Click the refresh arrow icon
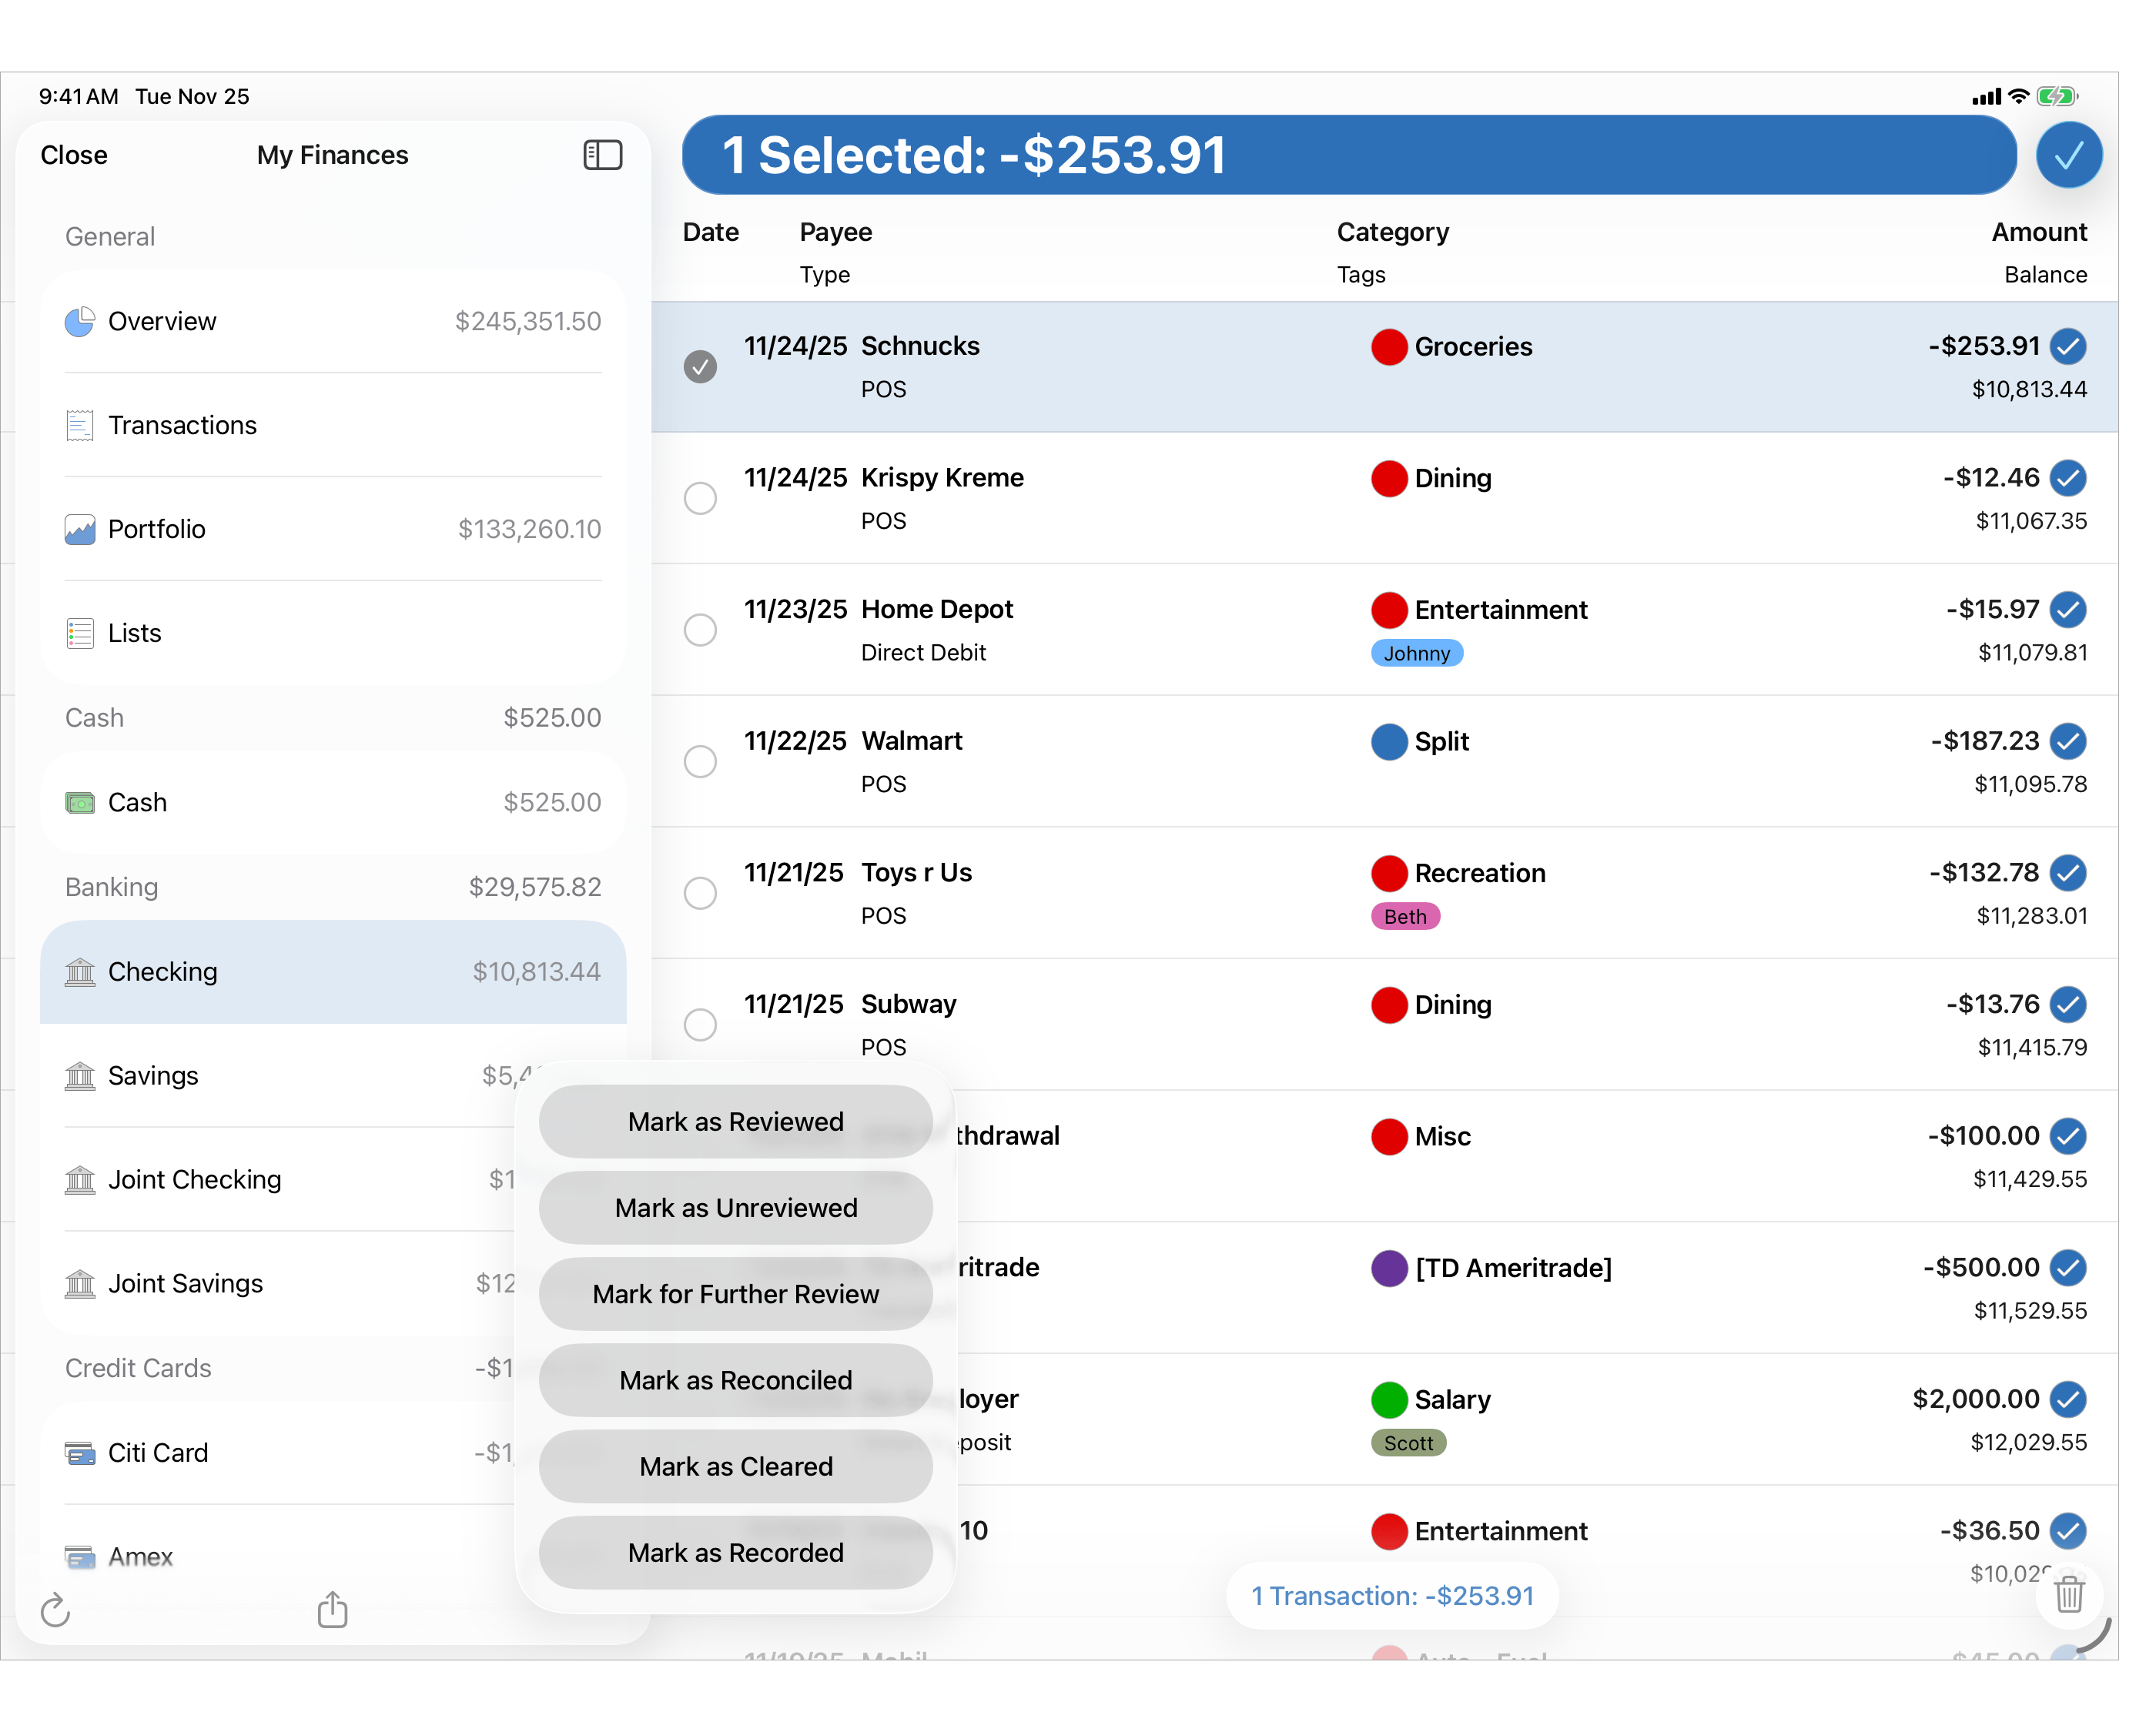This screenshot has width=2156, height=1732. 56,1610
